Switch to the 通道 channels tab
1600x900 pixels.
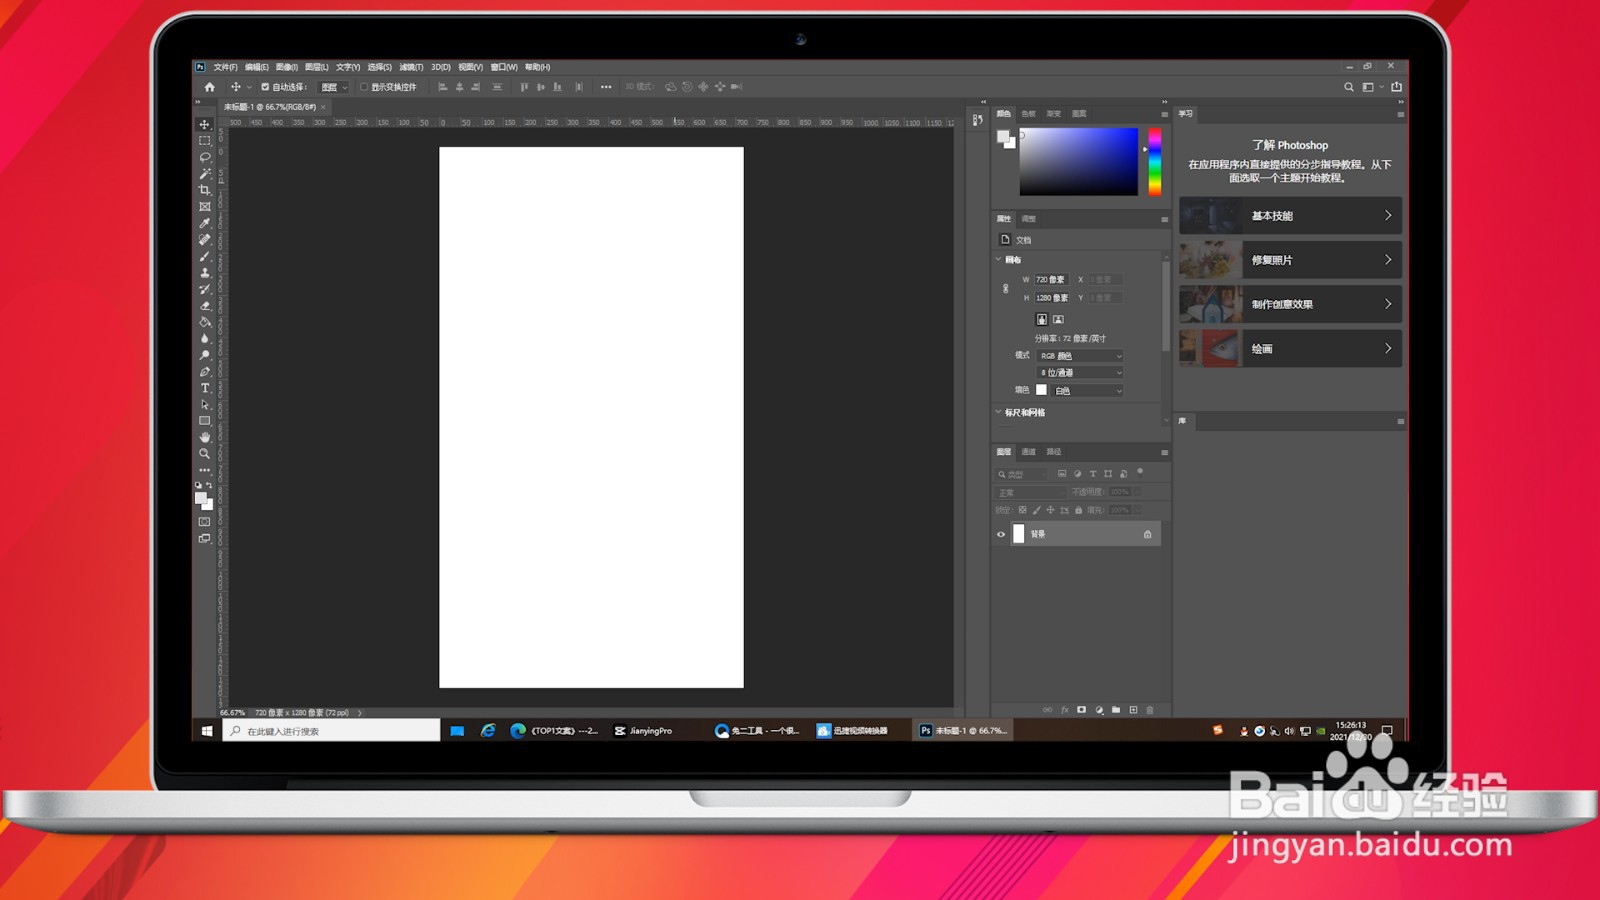[x=1029, y=452]
